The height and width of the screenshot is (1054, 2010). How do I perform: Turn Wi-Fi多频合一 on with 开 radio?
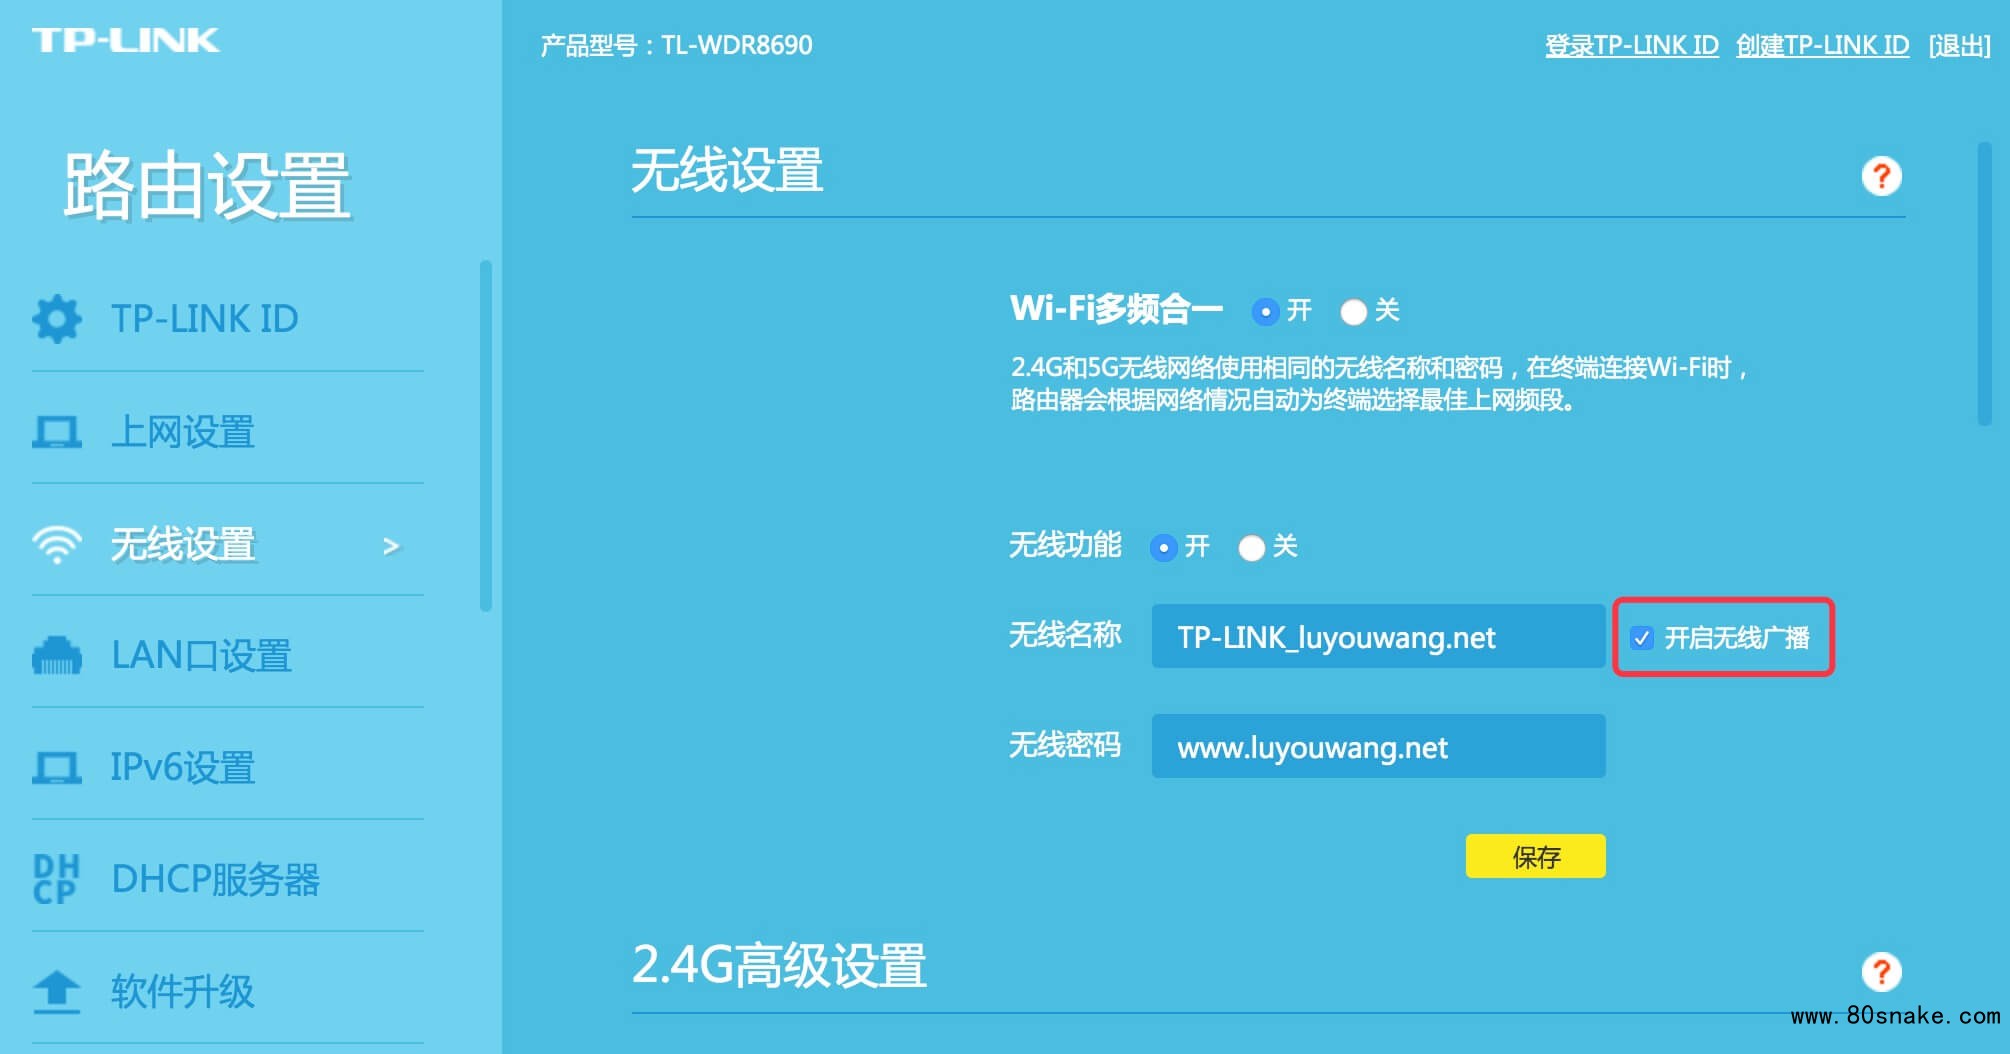point(1265,312)
